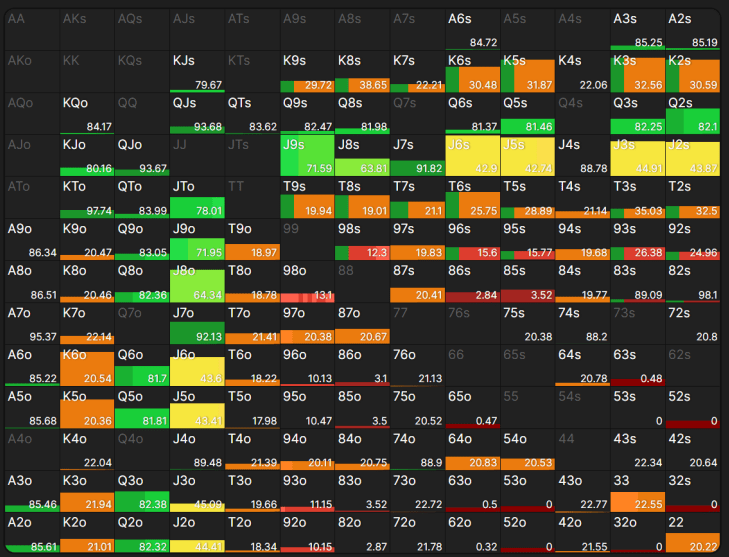The height and width of the screenshot is (557, 729).
Task: Click the 64o cell showing 20.83
Action: tap(472, 450)
